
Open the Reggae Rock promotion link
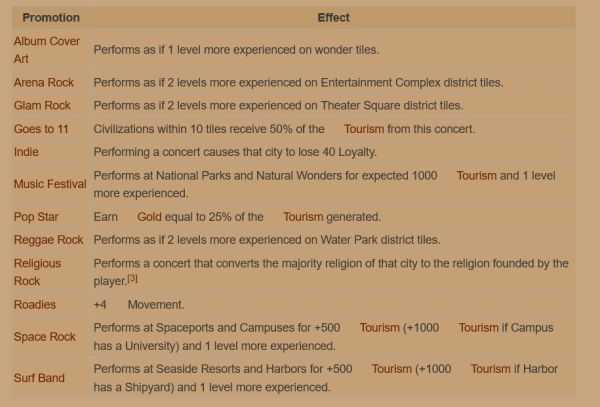click(48, 240)
